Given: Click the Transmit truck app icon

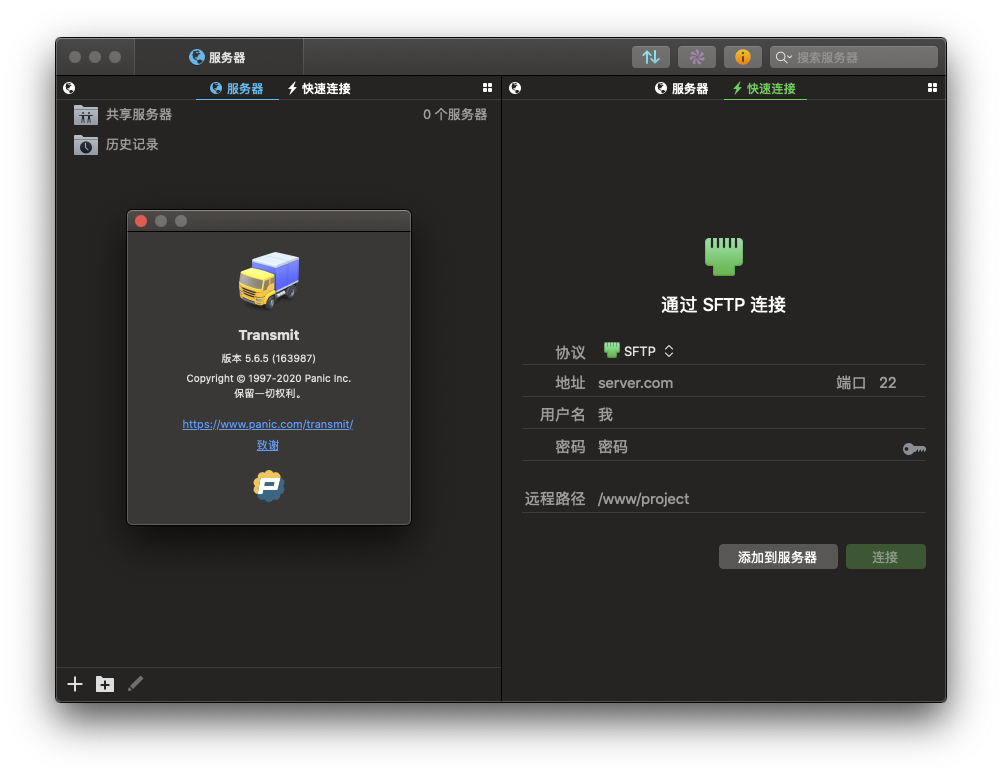Looking at the screenshot, I should pyautogui.click(x=269, y=280).
